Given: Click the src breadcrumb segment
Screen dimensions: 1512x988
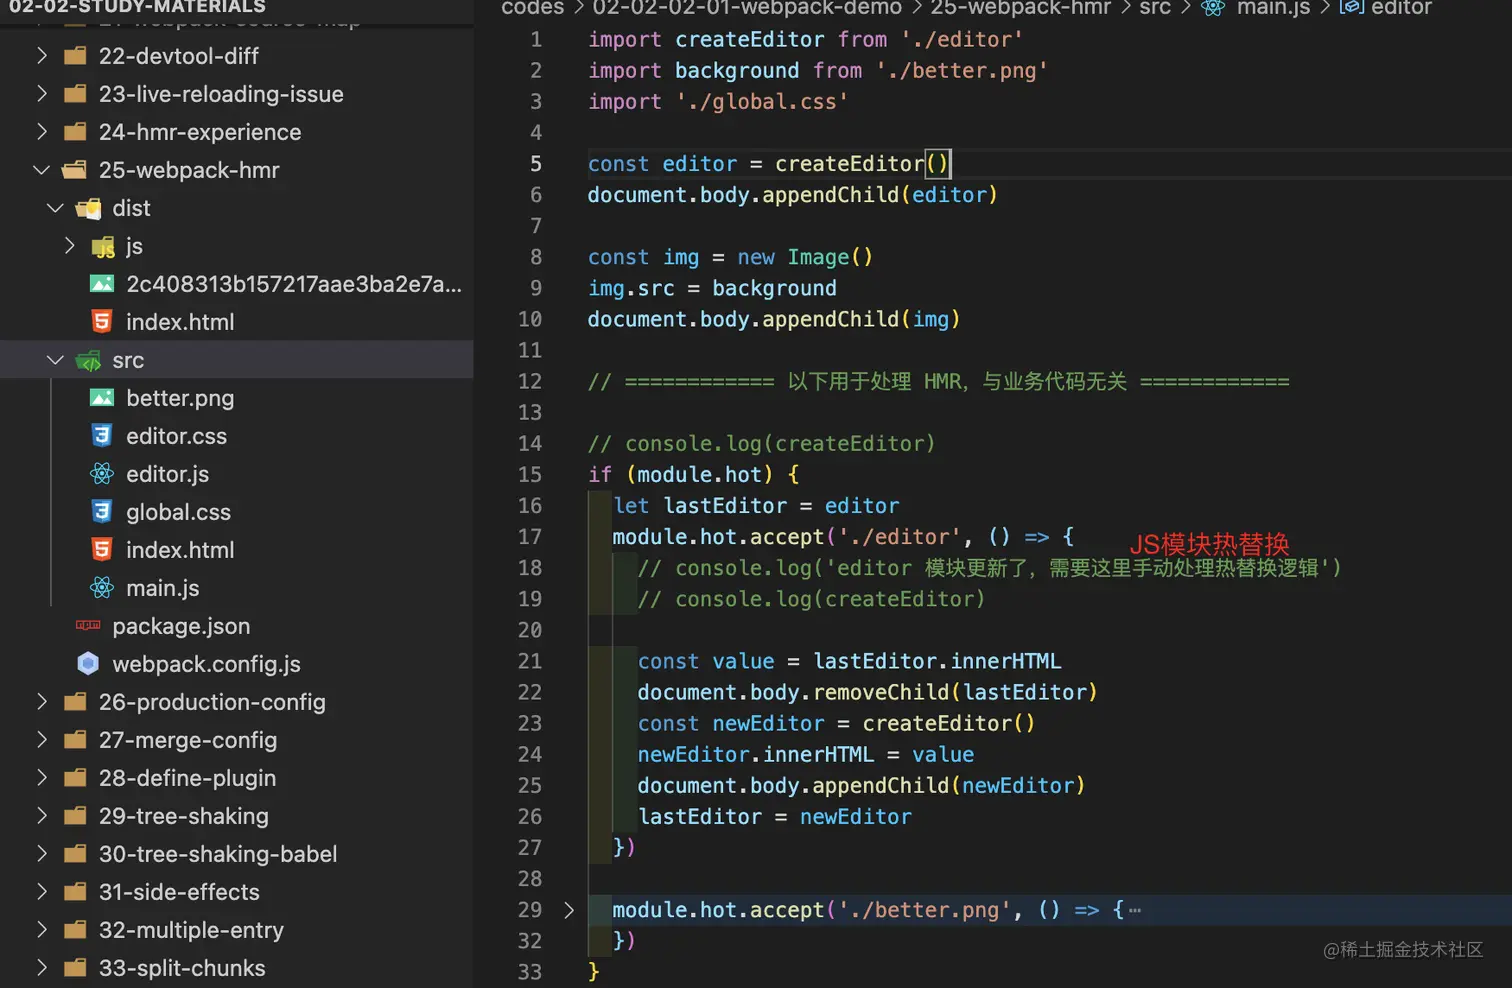Looking at the screenshot, I should [x=1155, y=8].
